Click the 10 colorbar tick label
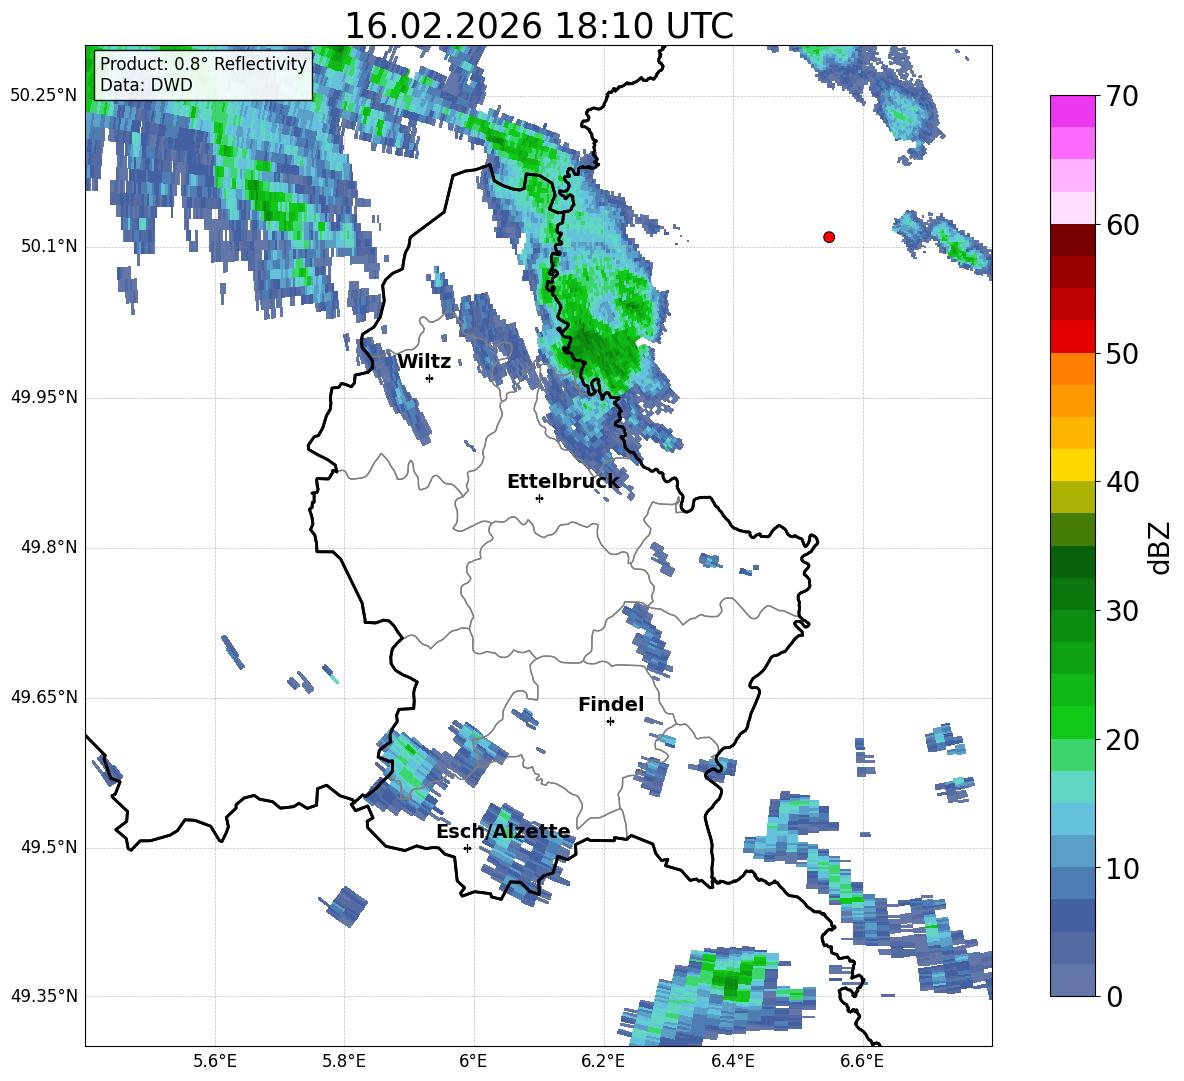1184x1081 pixels. pyautogui.click(x=1122, y=869)
